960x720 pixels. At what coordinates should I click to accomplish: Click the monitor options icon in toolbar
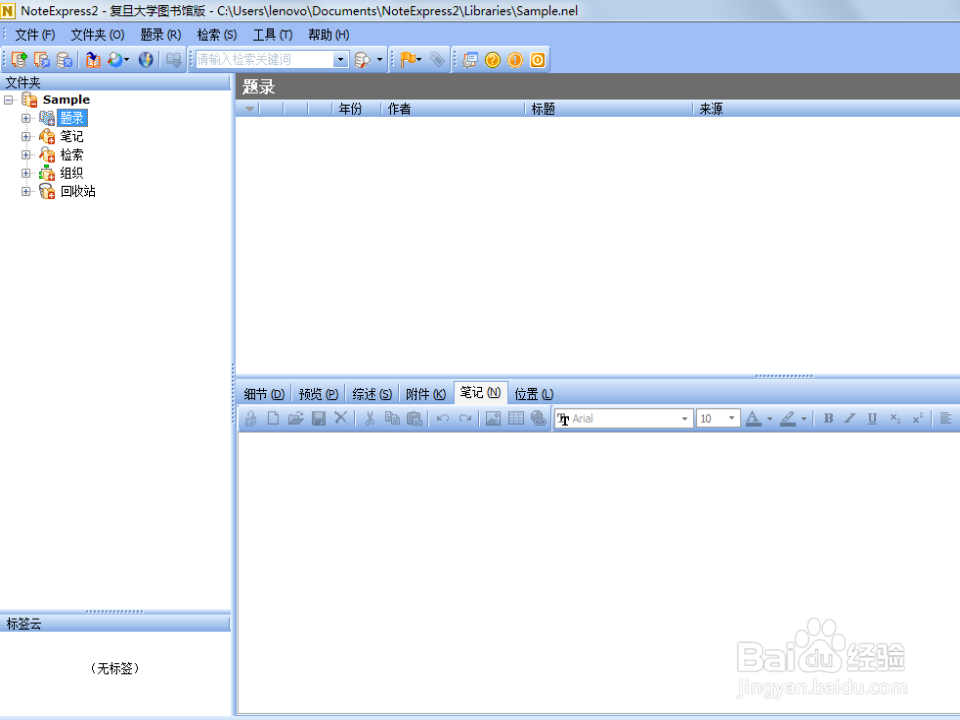click(x=470, y=59)
